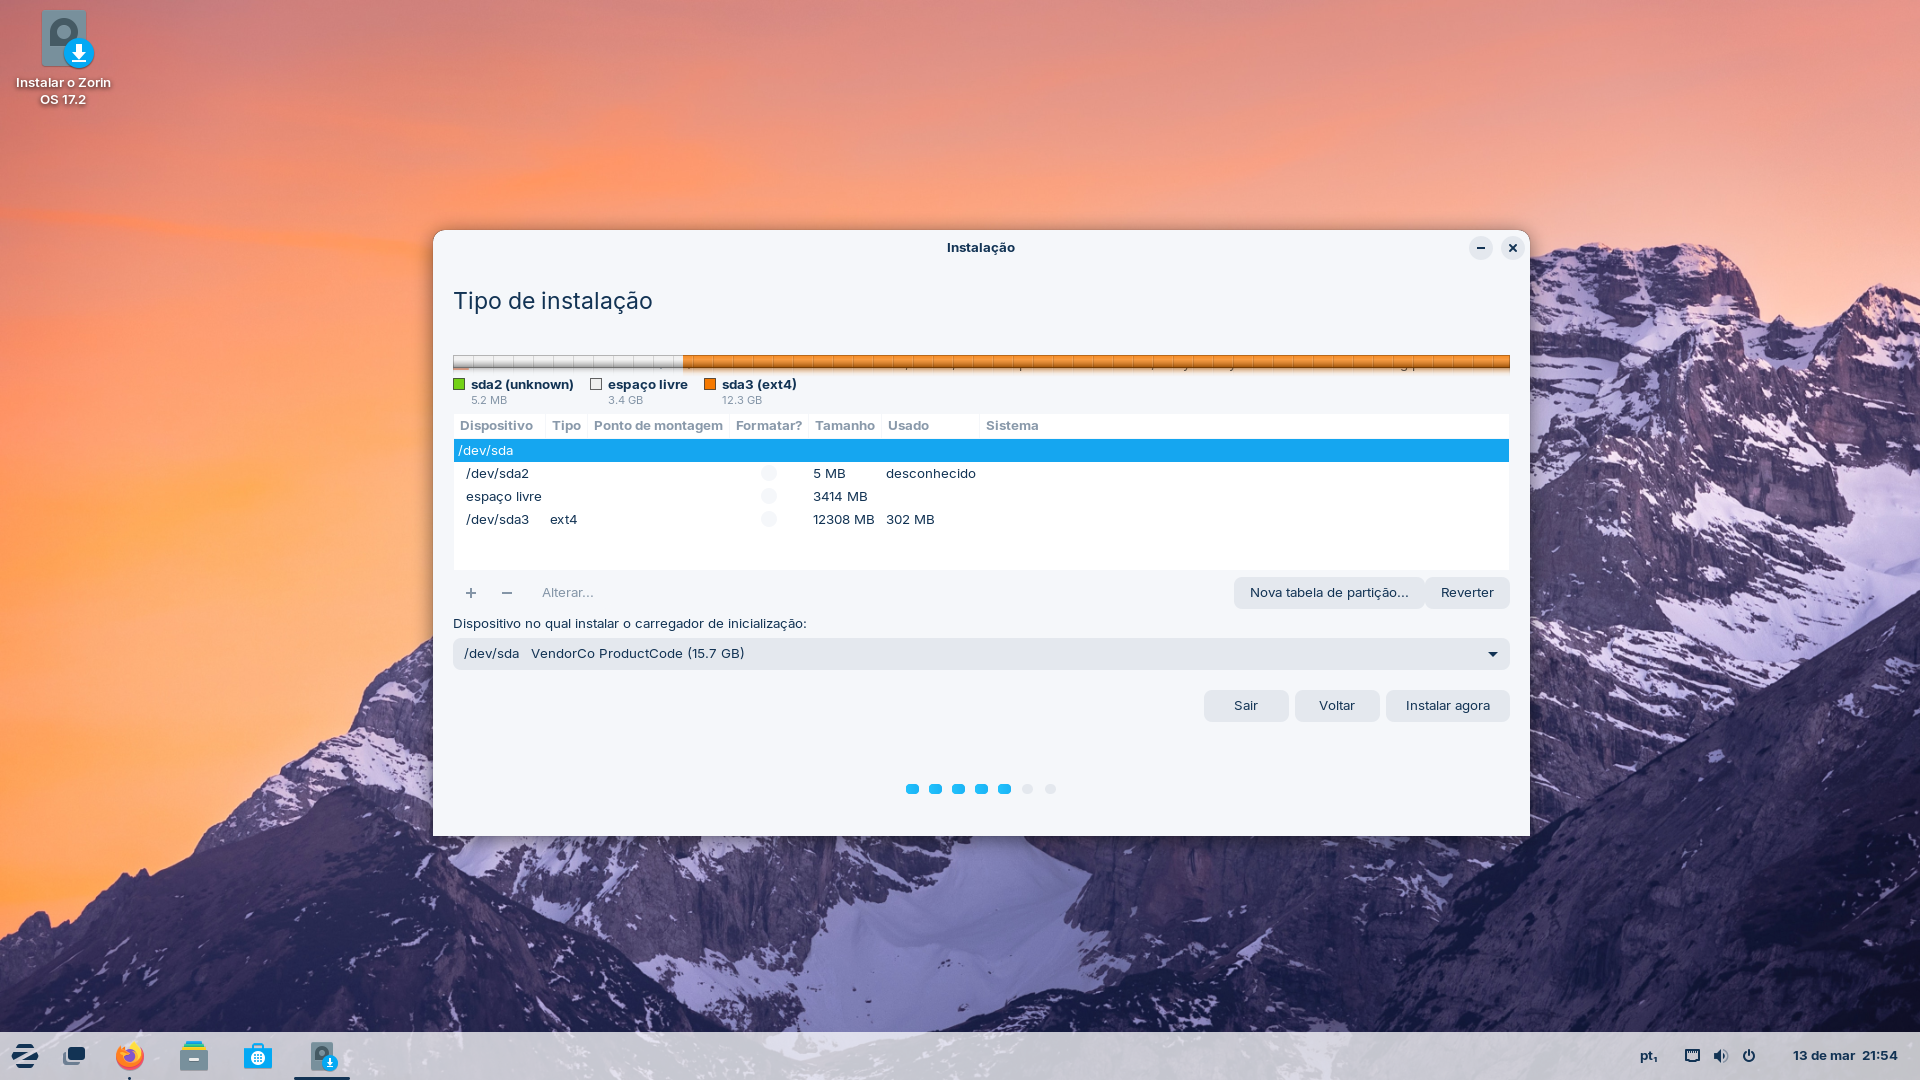The image size is (1920, 1080).
Task: Select the /dev/sda row
Action: click(x=981, y=451)
